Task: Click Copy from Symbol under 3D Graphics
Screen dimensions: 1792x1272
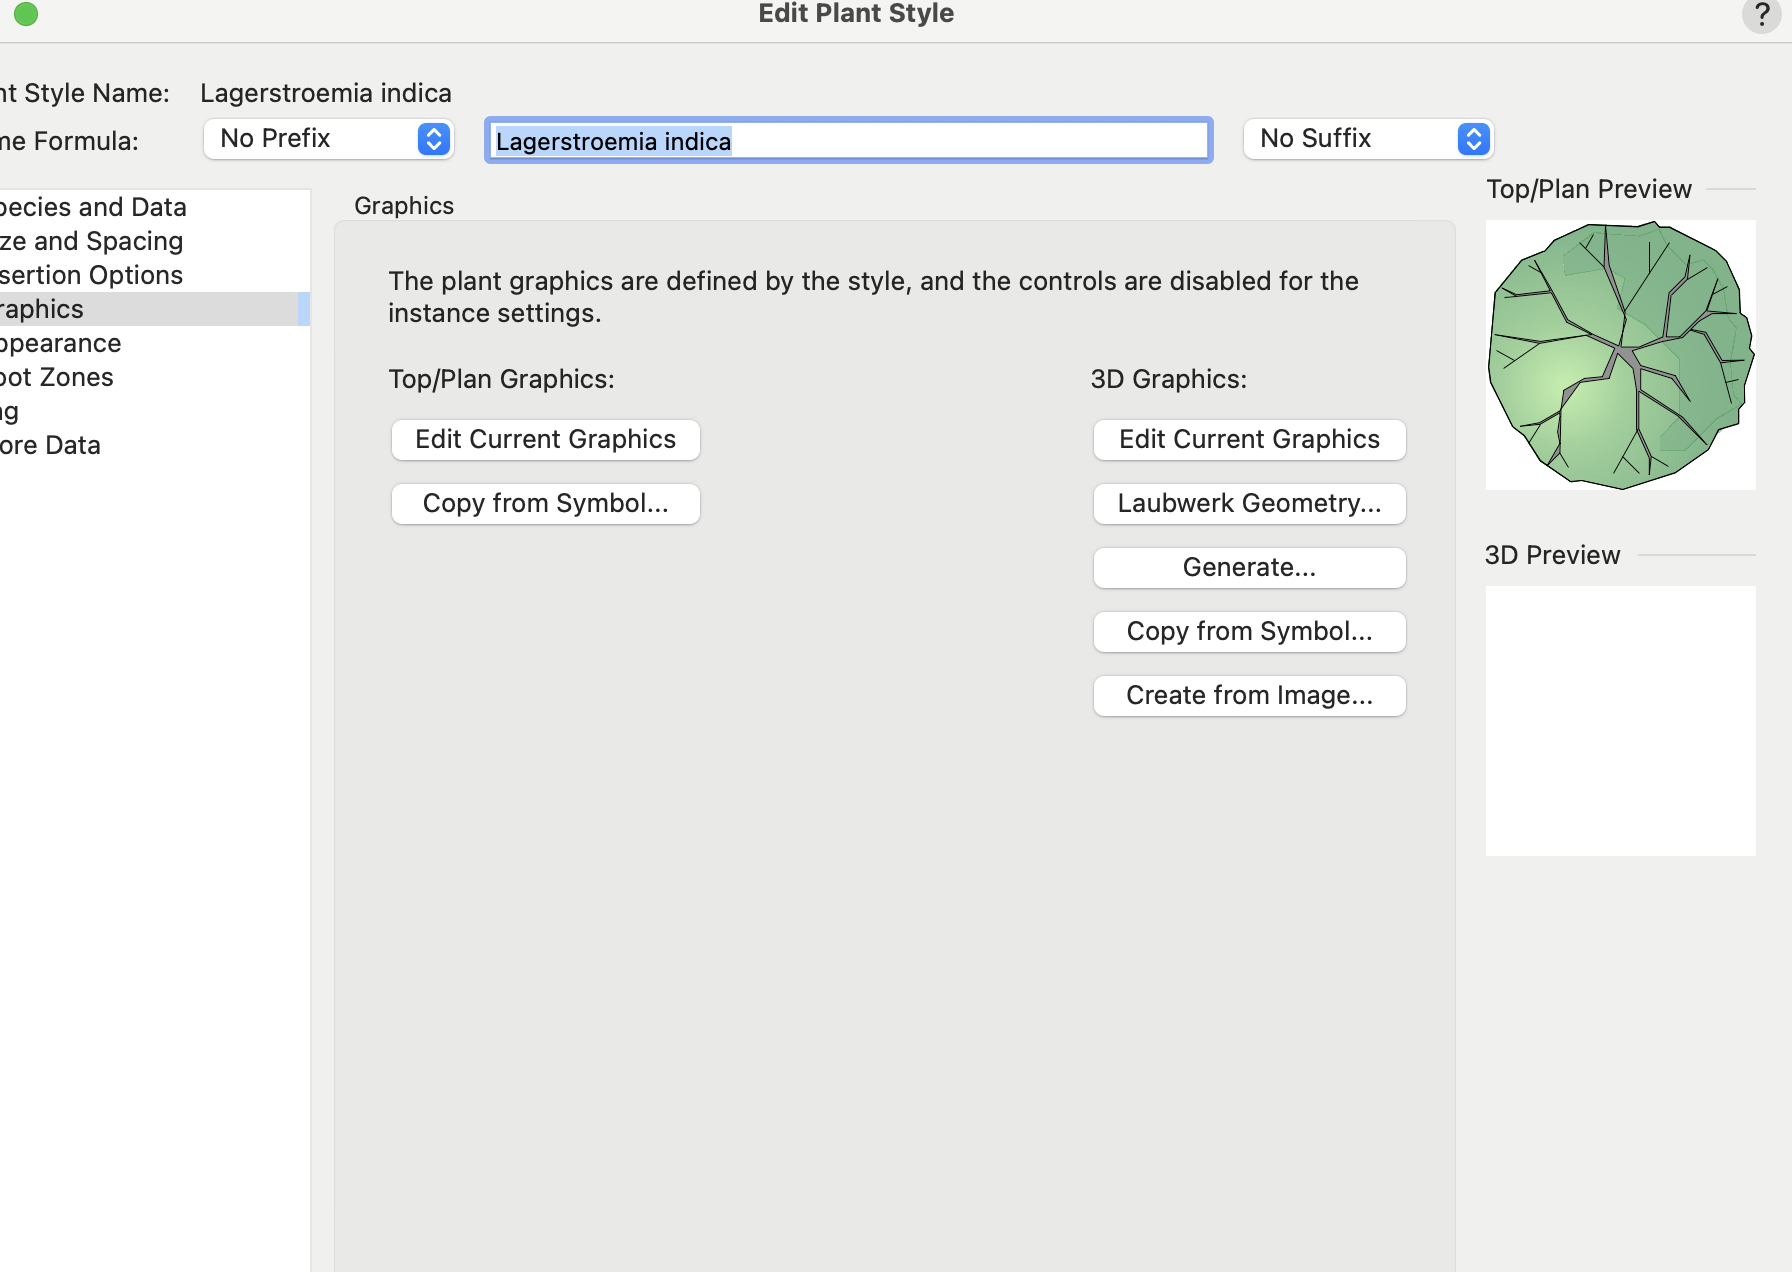Action: [1249, 632]
